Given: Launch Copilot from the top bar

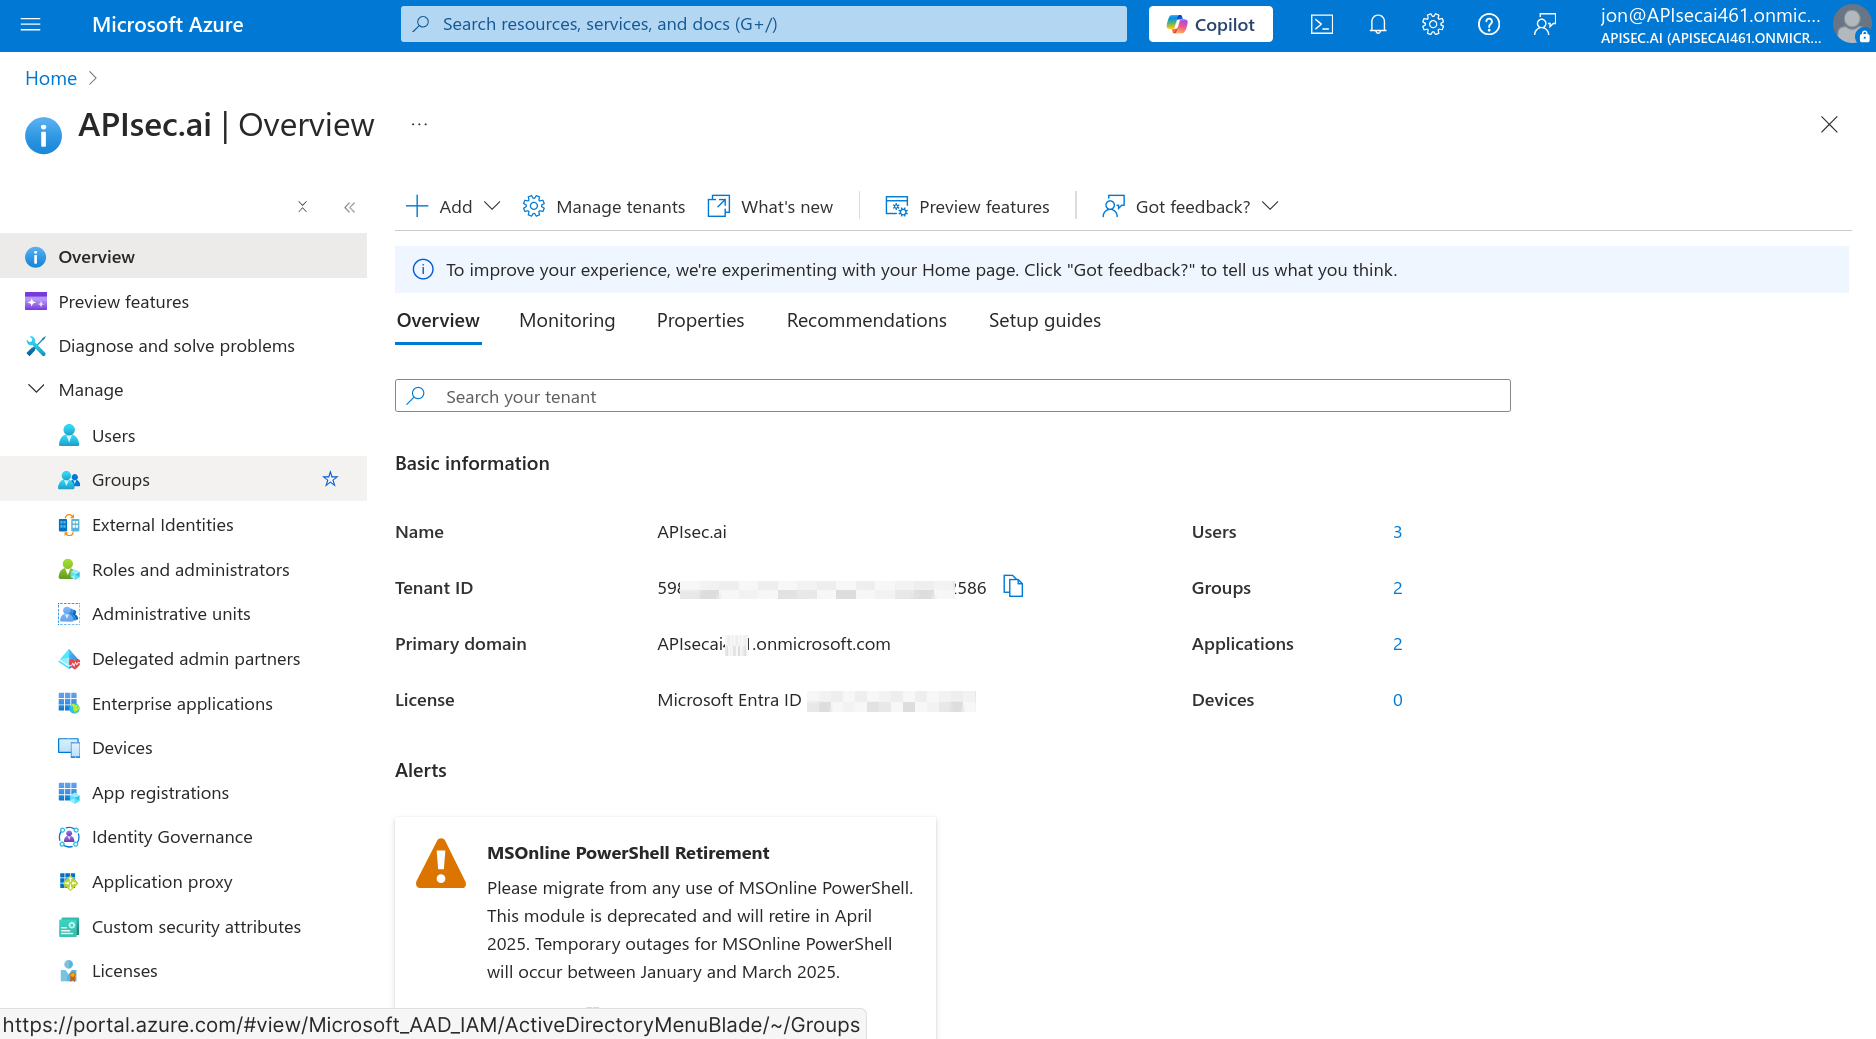Looking at the screenshot, I should coord(1210,25).
